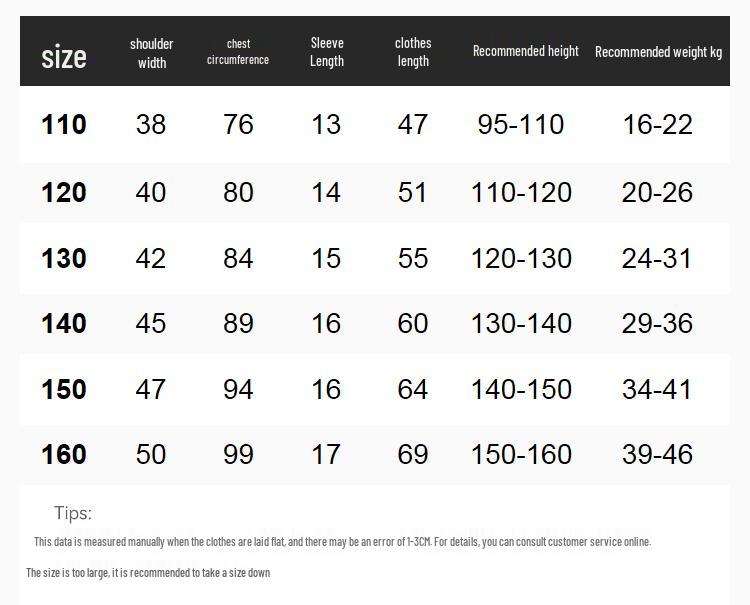The width and height of the screenshot is (750, 605).
Task: Click the manual measurement error note
Action: click(342, 542)
